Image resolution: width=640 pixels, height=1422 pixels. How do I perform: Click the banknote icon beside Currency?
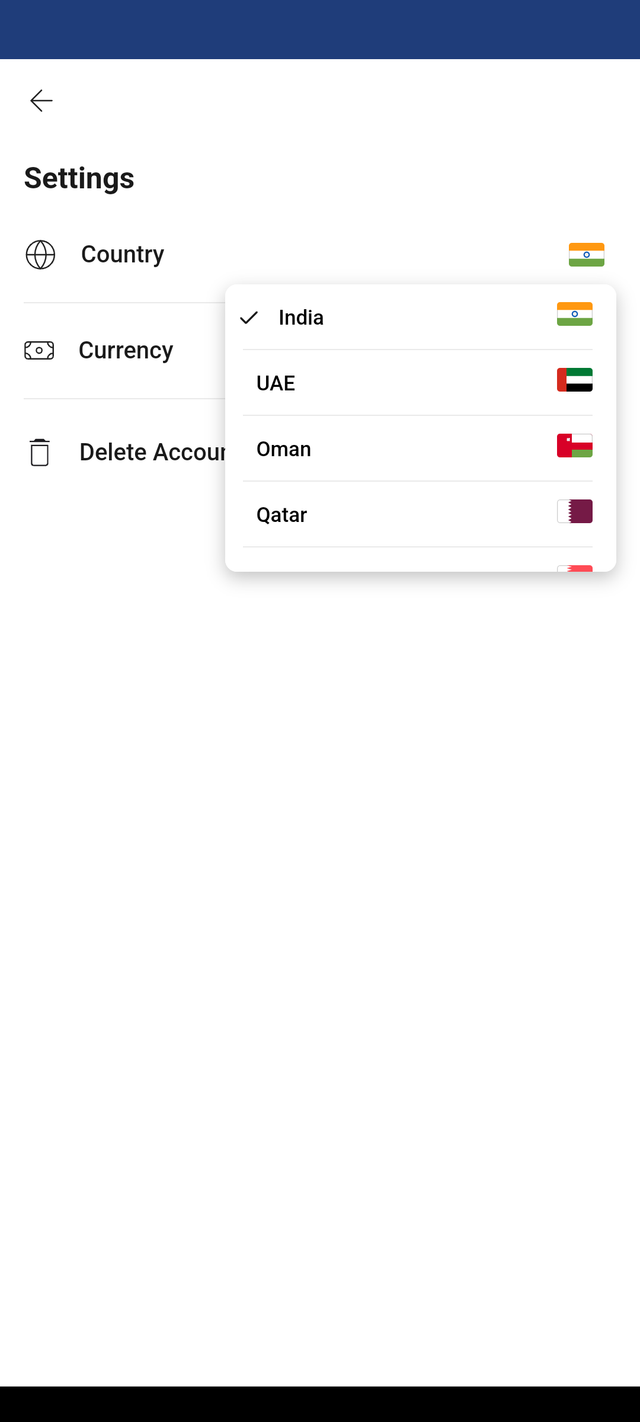click(x=39, y=351)
